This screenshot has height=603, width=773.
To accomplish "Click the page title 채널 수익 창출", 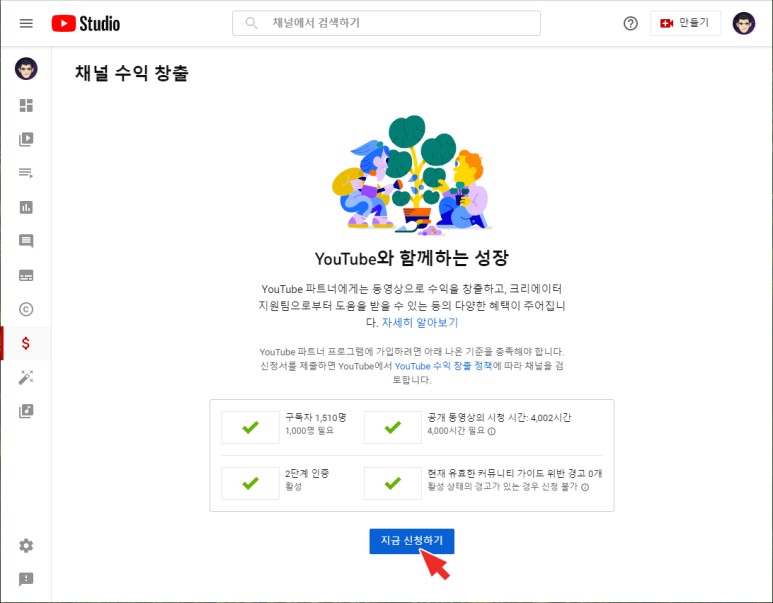I will [x=132, y=73].
